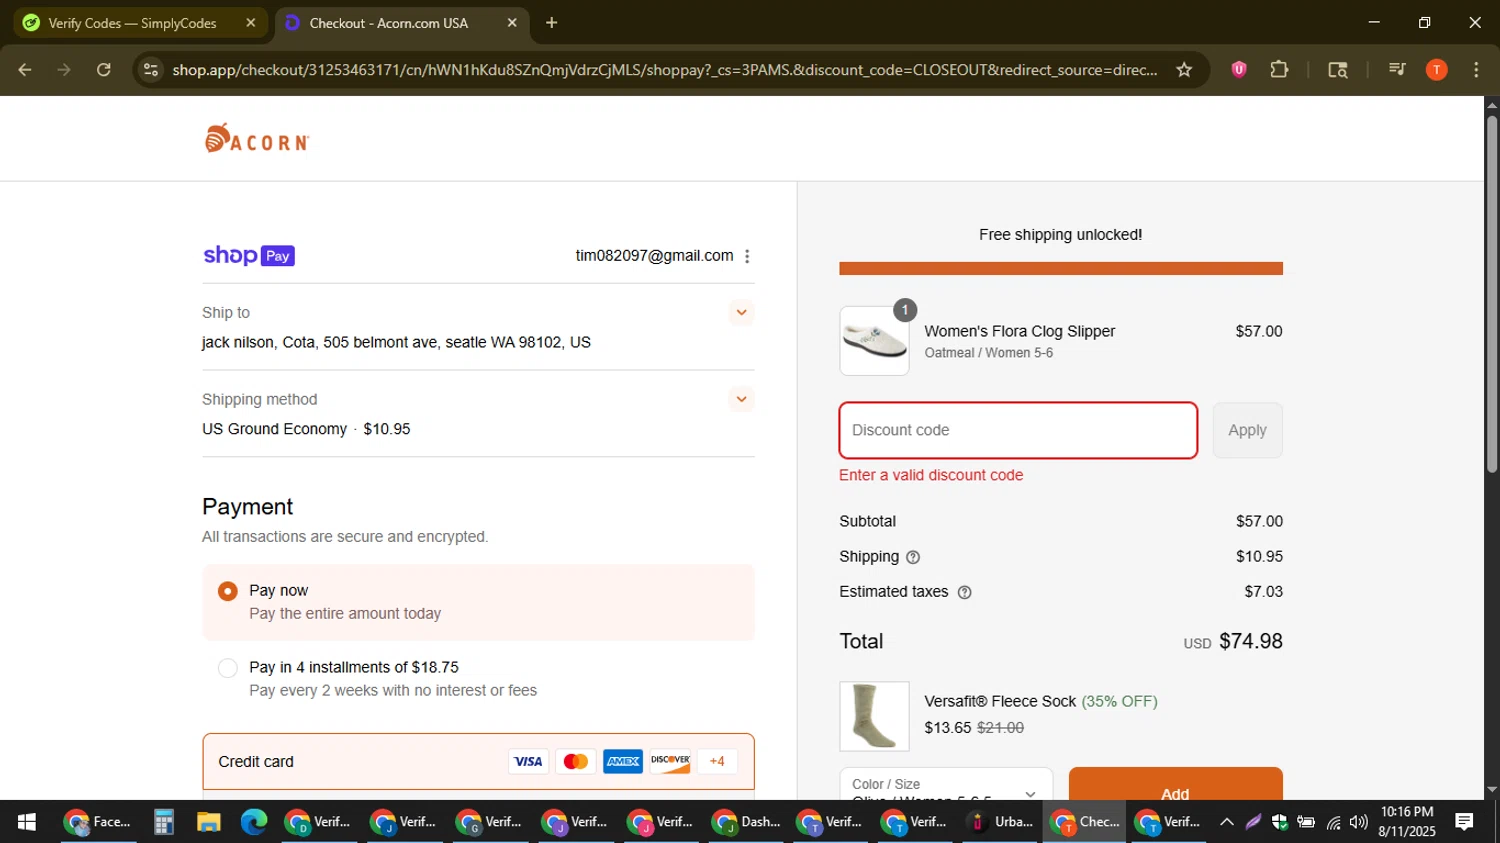Open the Chrome profile avatar
1500x843 pixels.
tap(1436, 69)
